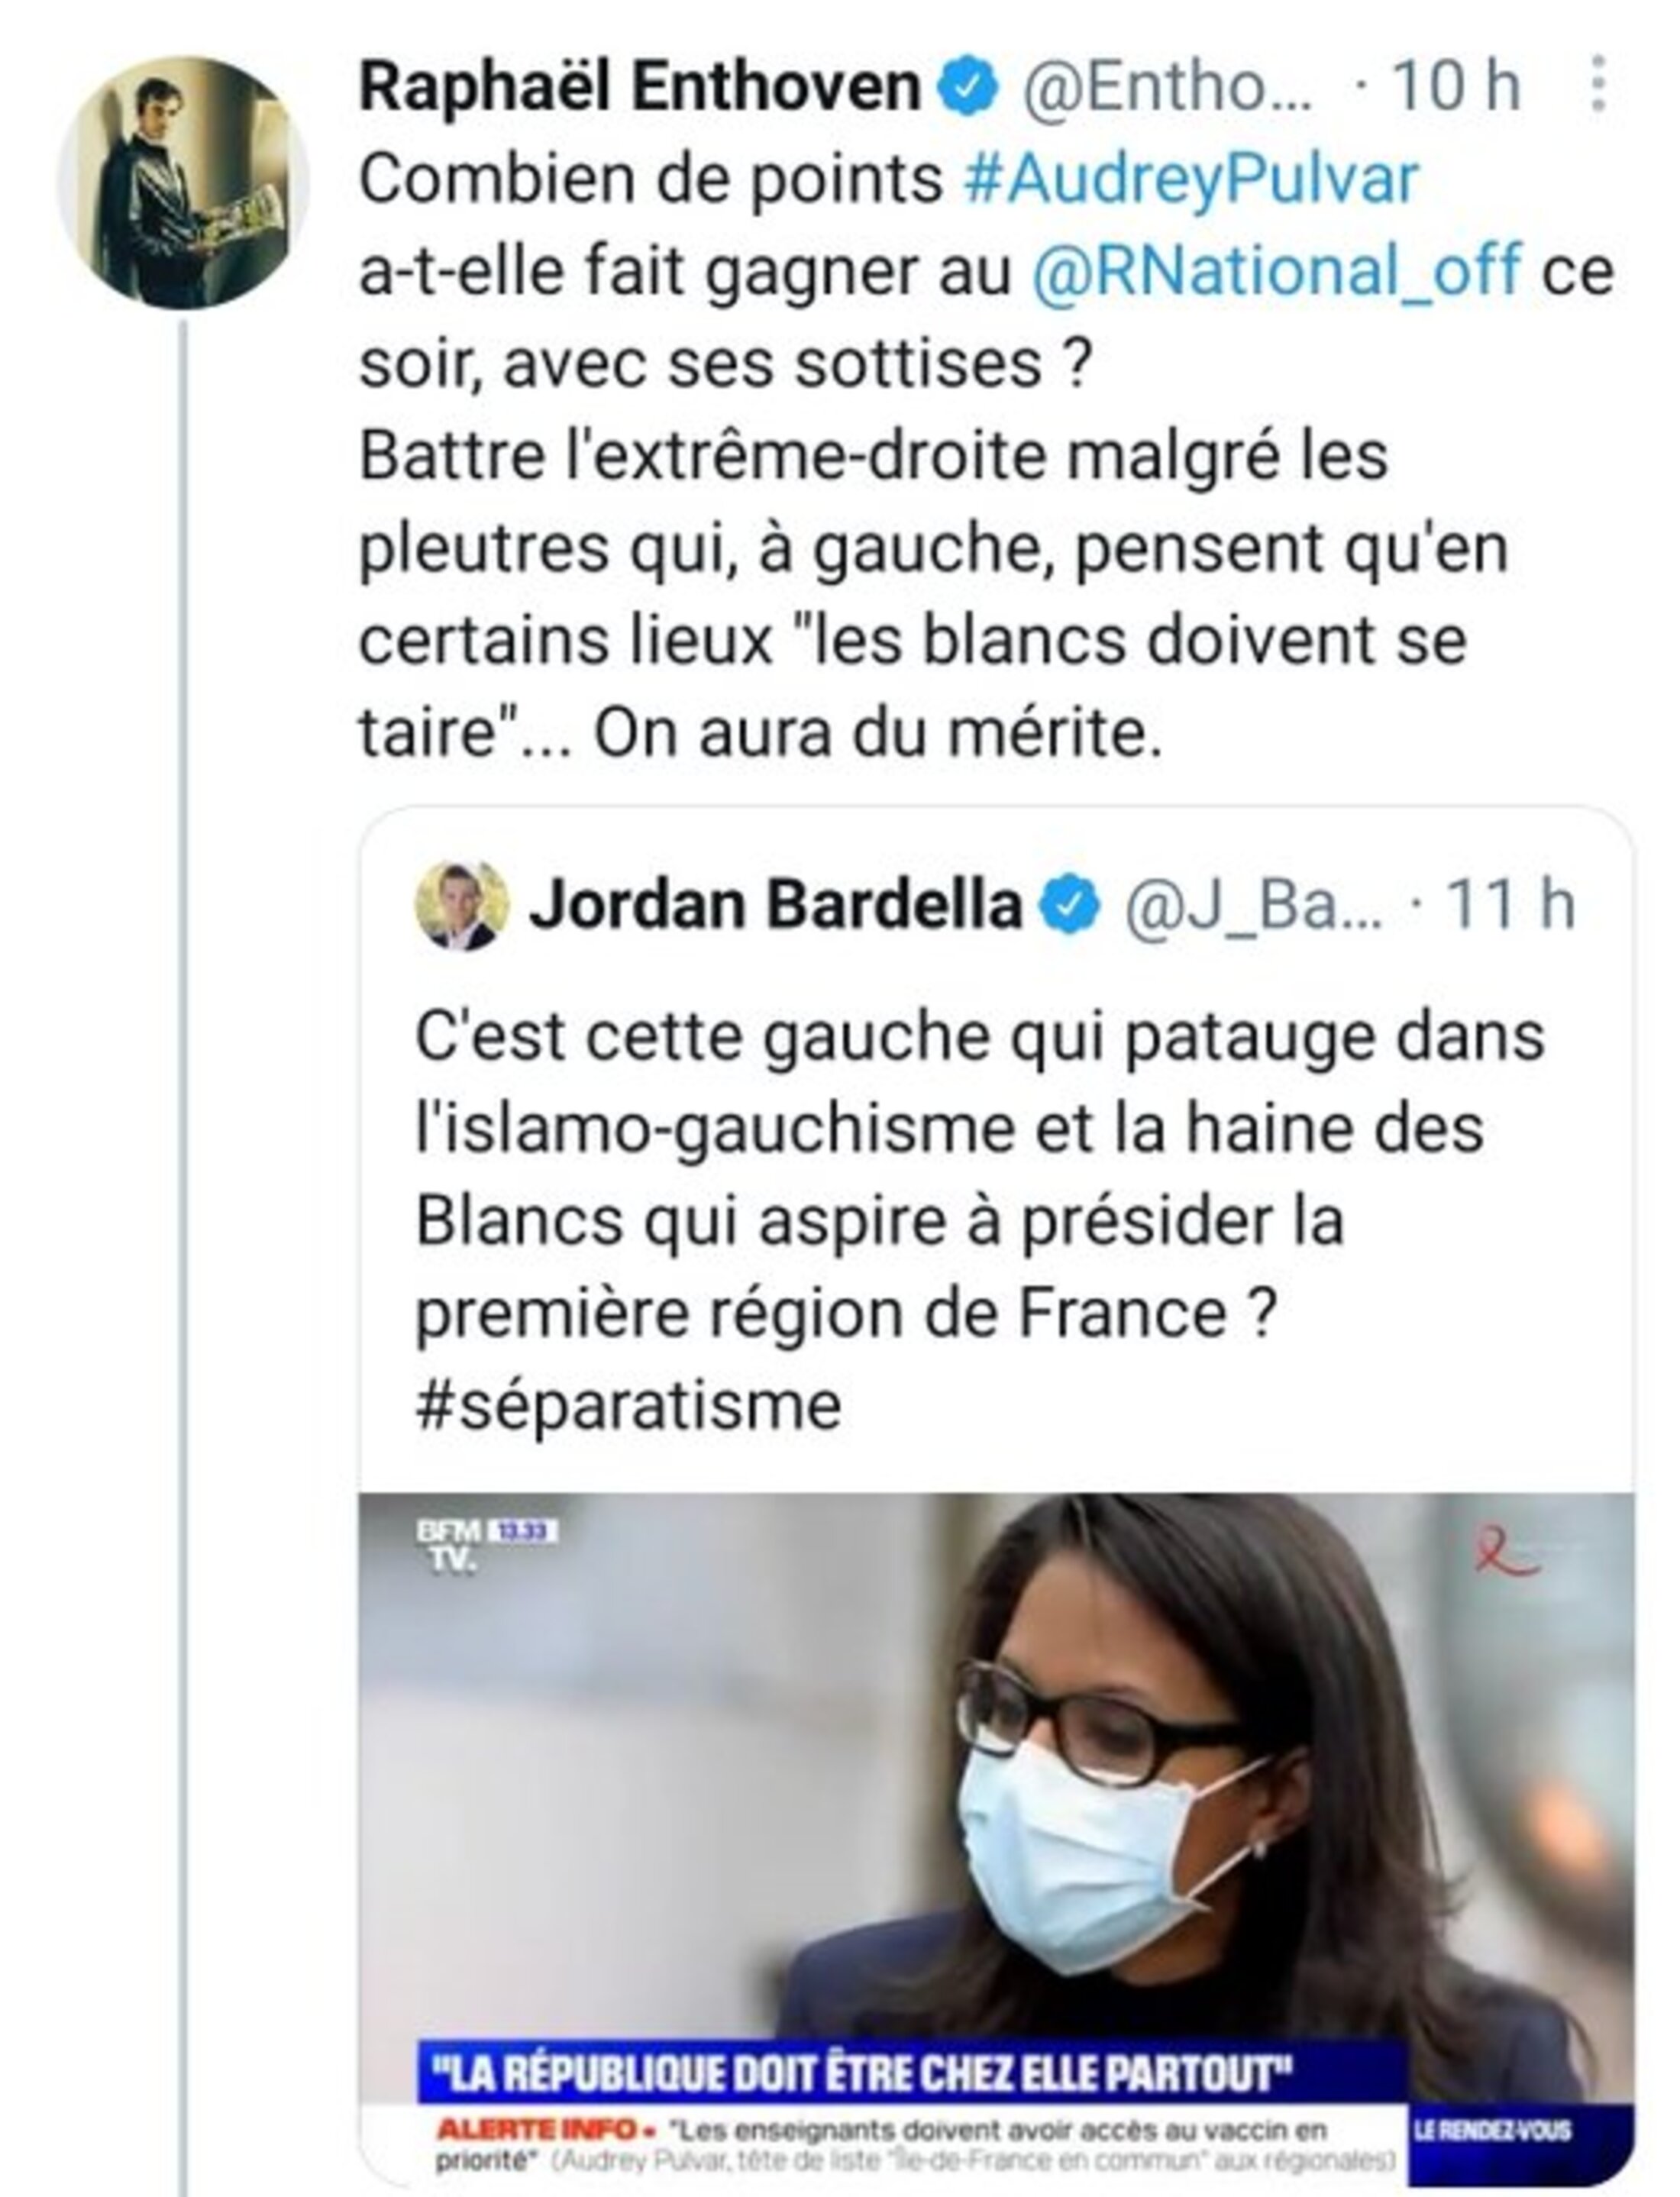Open Raphaël Enthoven's profile picture
This screenshot has height=2197, width=1680.
click(x=182, y=183)
